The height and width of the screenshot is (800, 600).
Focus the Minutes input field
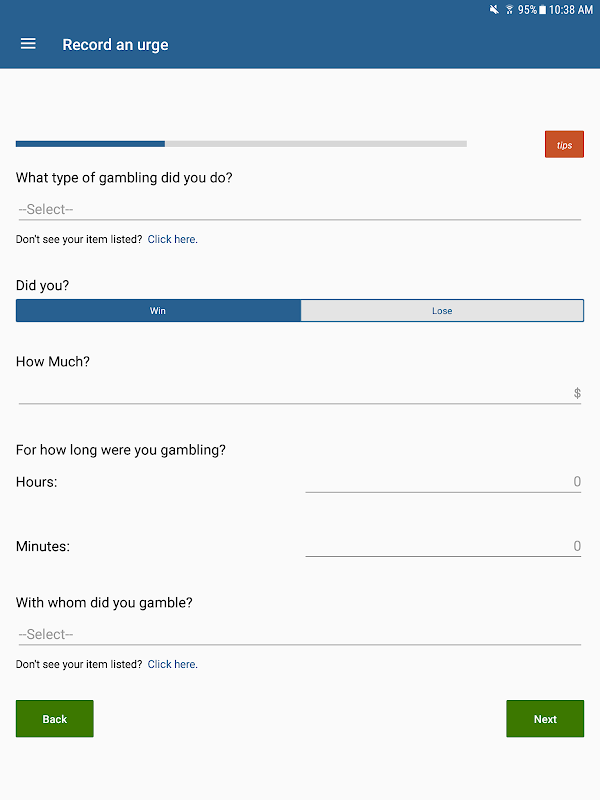(x=443, y=546)
